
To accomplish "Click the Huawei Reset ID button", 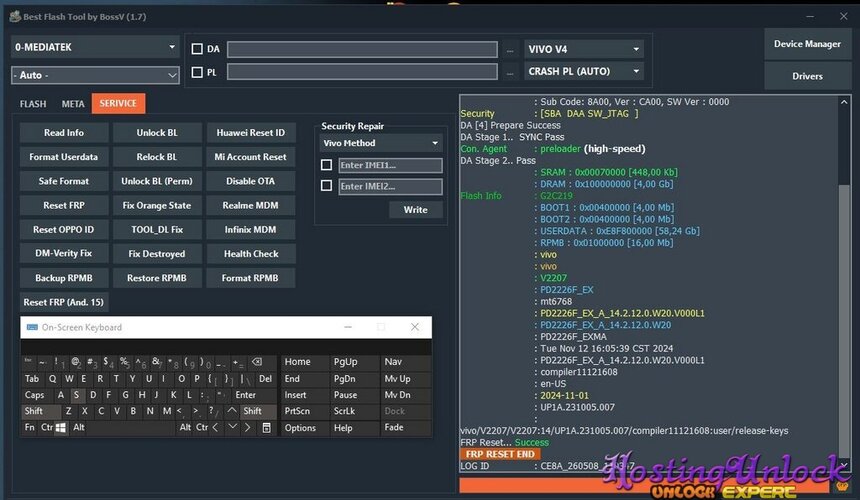I will (x=250, y=133).
